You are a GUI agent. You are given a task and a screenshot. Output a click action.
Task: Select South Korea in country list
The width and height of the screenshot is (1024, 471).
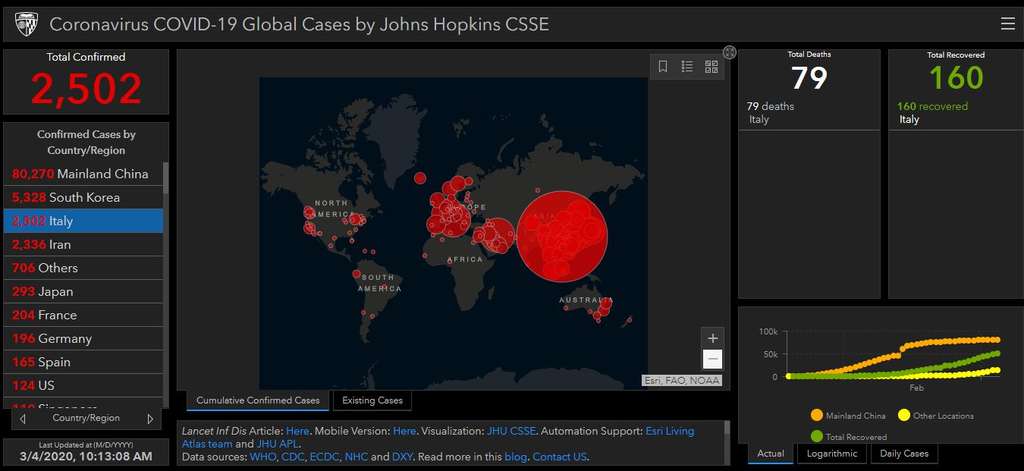(84, 197)
